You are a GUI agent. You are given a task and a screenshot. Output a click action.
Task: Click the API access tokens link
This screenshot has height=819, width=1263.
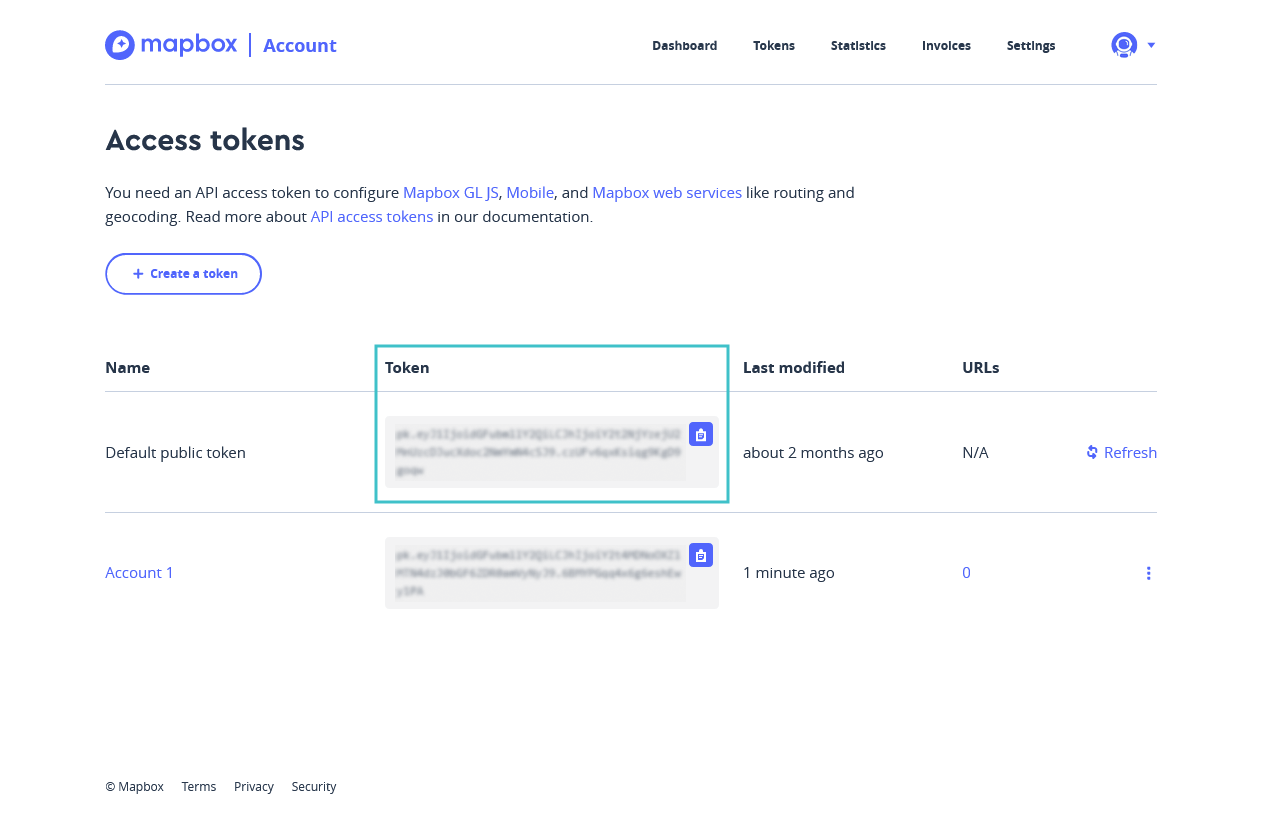tap(371, 216)
